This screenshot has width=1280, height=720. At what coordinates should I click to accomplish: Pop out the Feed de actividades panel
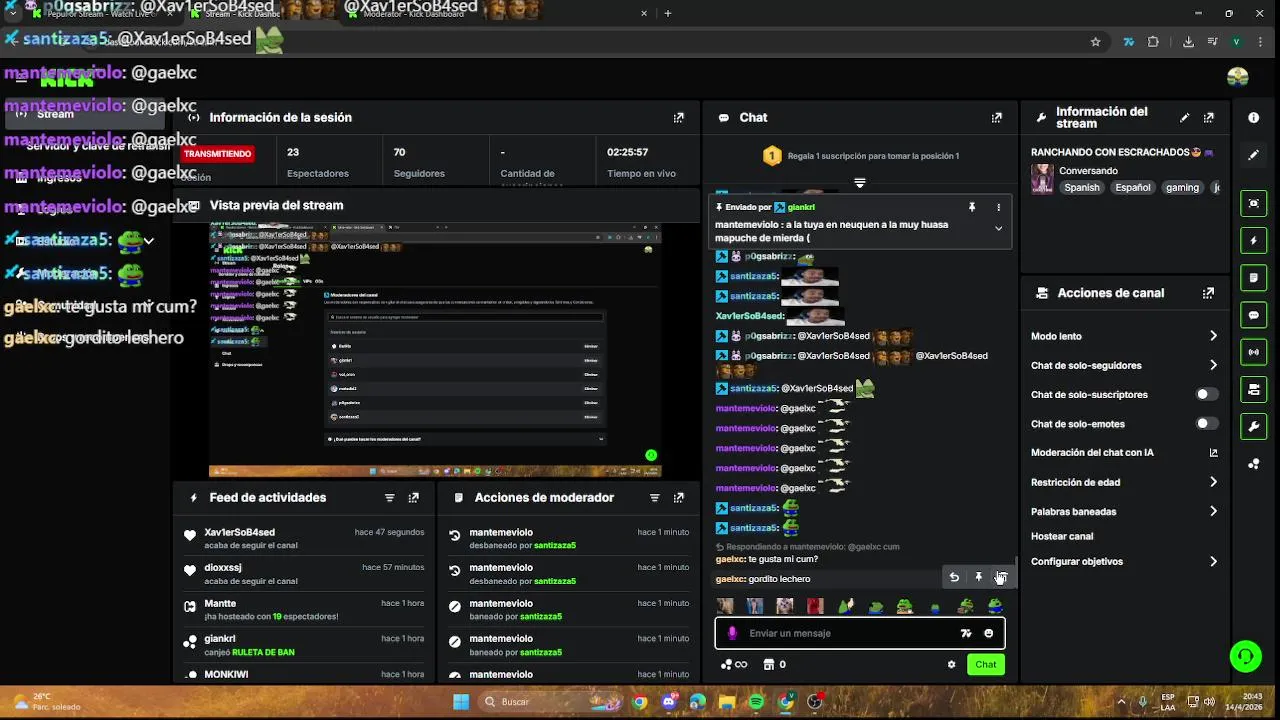coord(414,497)
